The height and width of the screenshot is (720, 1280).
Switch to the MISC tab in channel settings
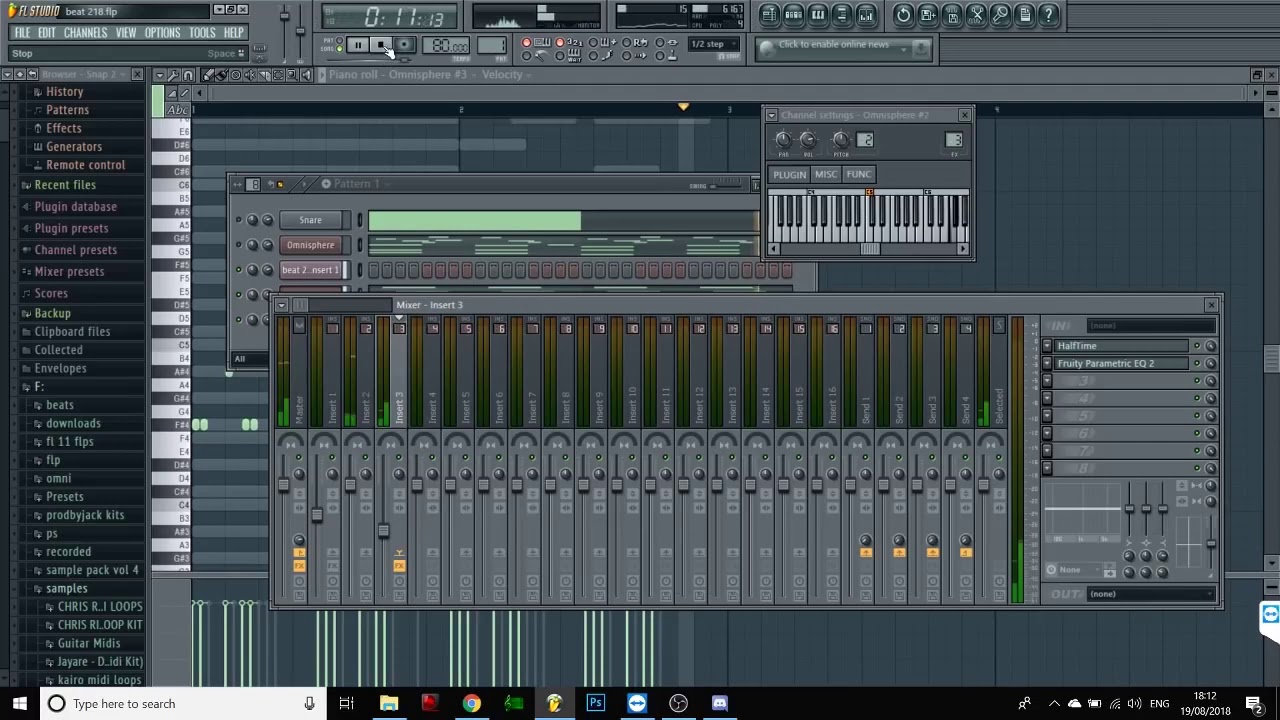click(825, 175)
